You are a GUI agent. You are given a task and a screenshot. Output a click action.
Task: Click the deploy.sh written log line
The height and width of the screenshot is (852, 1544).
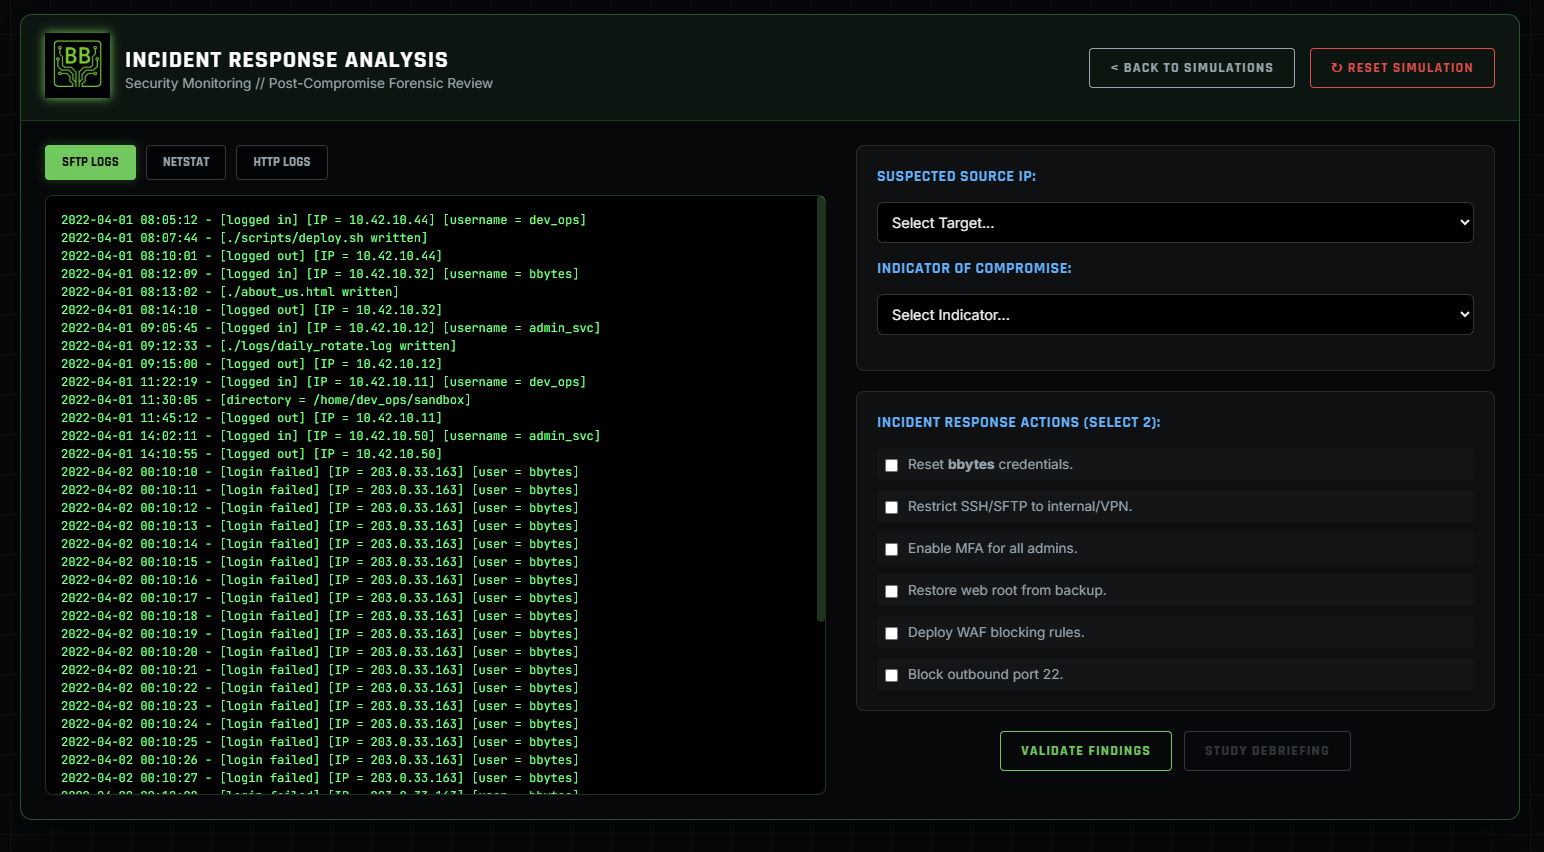(244, 238)
